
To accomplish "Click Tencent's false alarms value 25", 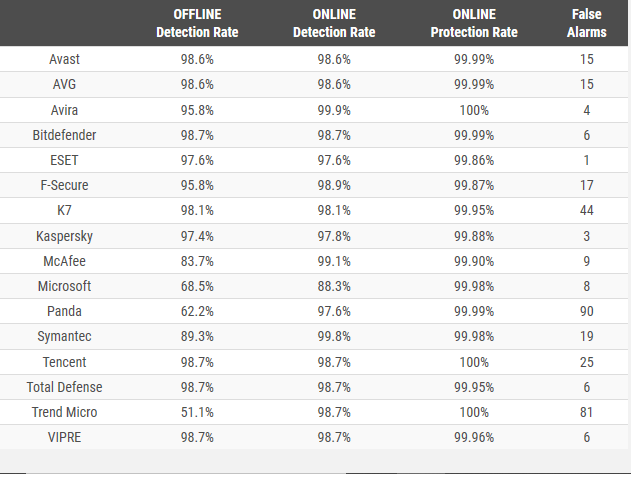I will [x=587, y=362].
